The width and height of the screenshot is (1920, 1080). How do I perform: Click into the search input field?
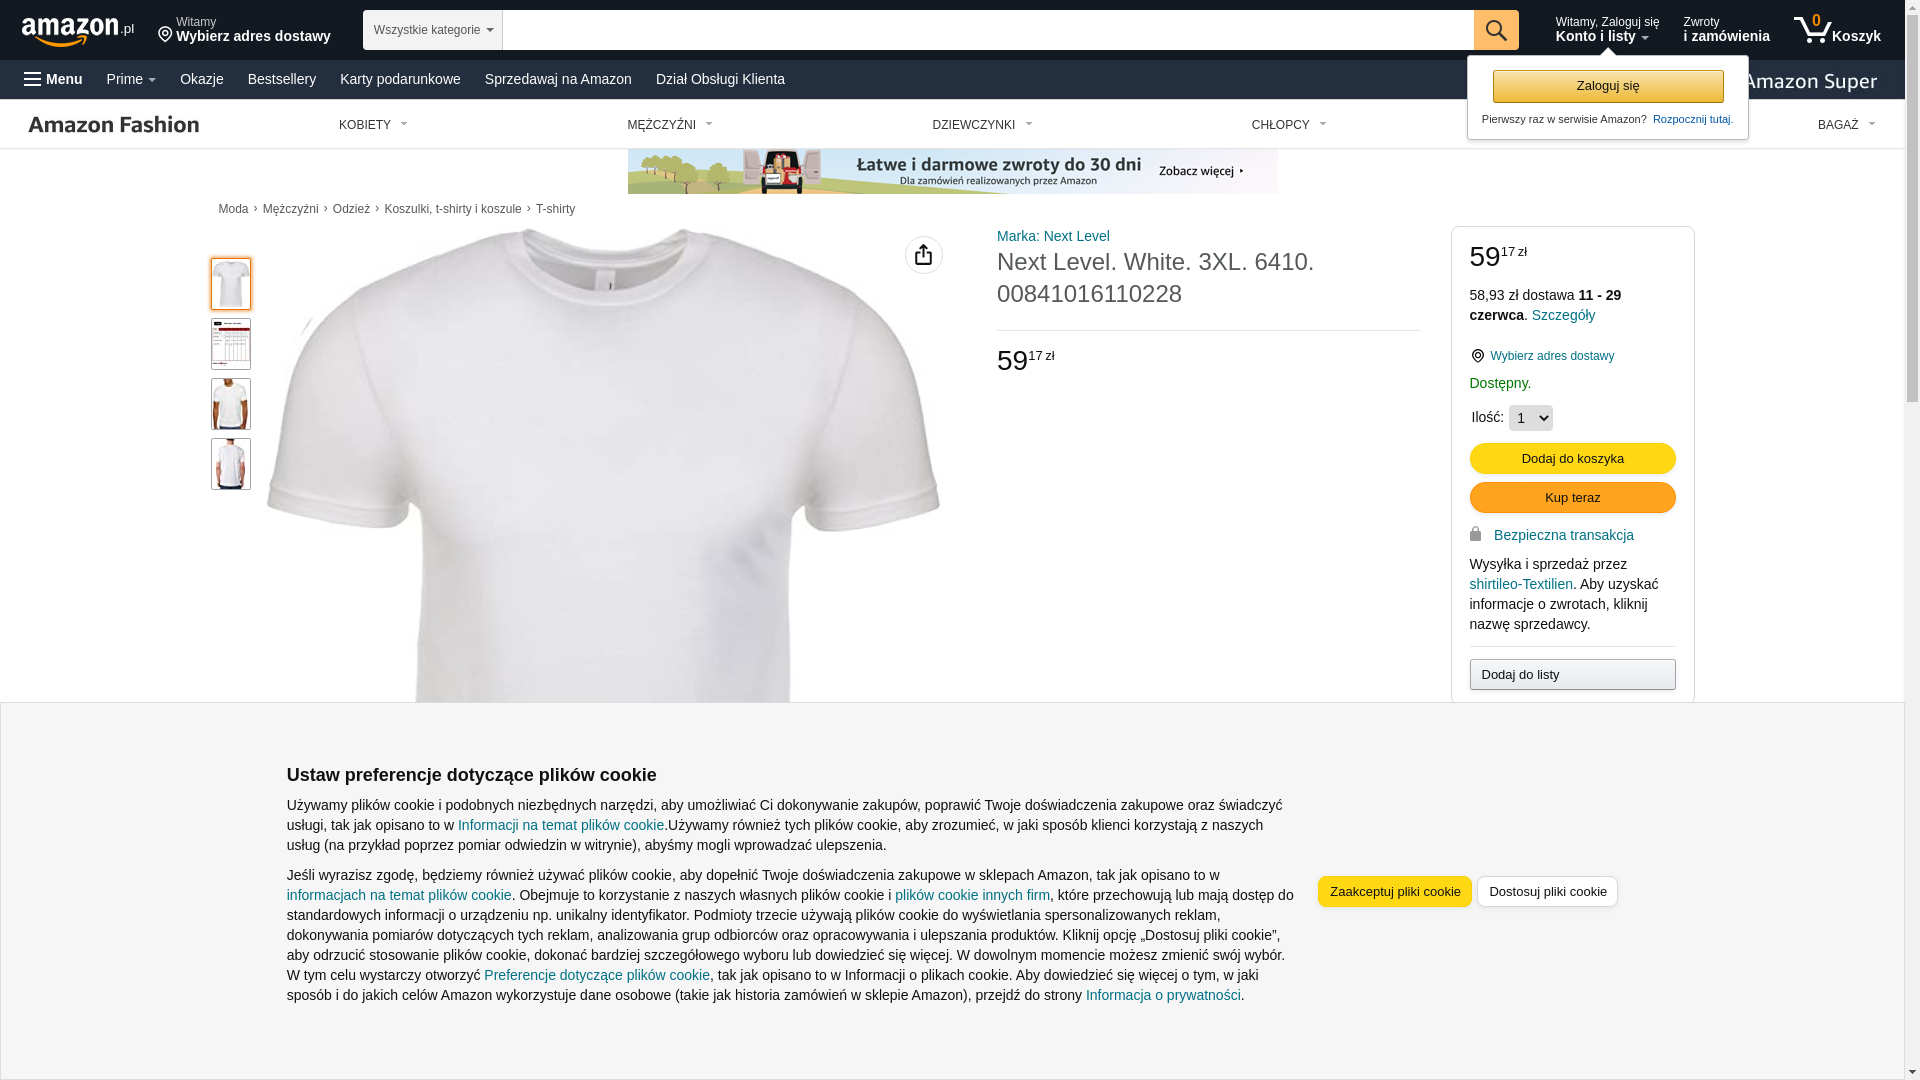click(987, 30)
